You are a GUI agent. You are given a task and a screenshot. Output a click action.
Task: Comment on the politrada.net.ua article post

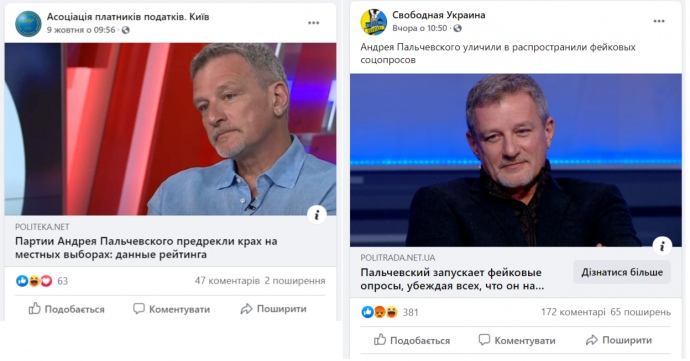pyautogui.click(x=517, y=340)
